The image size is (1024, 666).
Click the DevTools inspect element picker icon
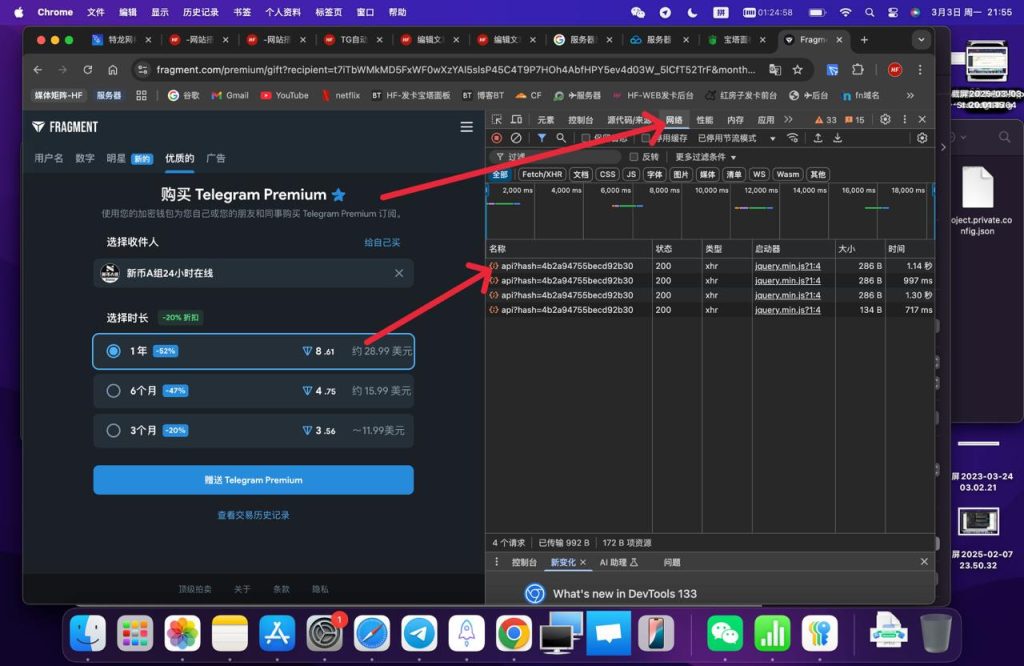[497, 120]
